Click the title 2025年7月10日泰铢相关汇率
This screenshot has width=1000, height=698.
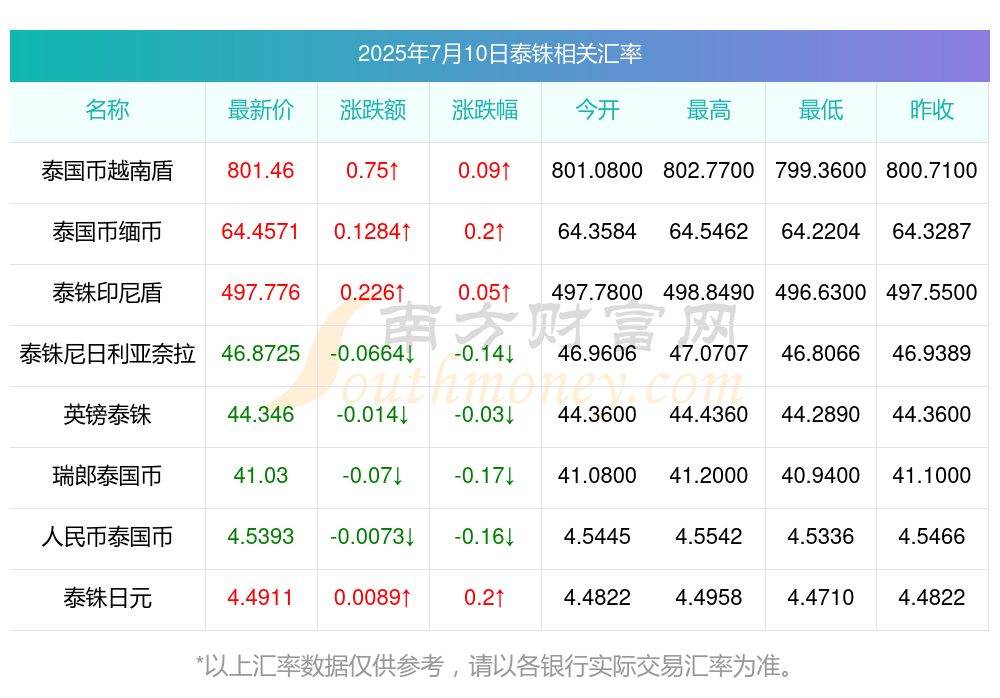point(499,54)
